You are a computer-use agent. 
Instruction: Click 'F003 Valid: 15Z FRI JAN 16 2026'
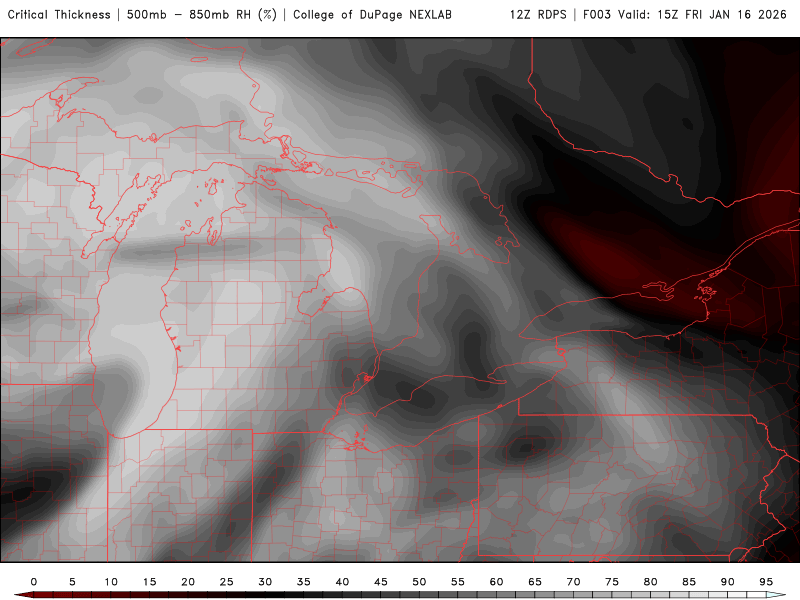[x=685, y=15]
